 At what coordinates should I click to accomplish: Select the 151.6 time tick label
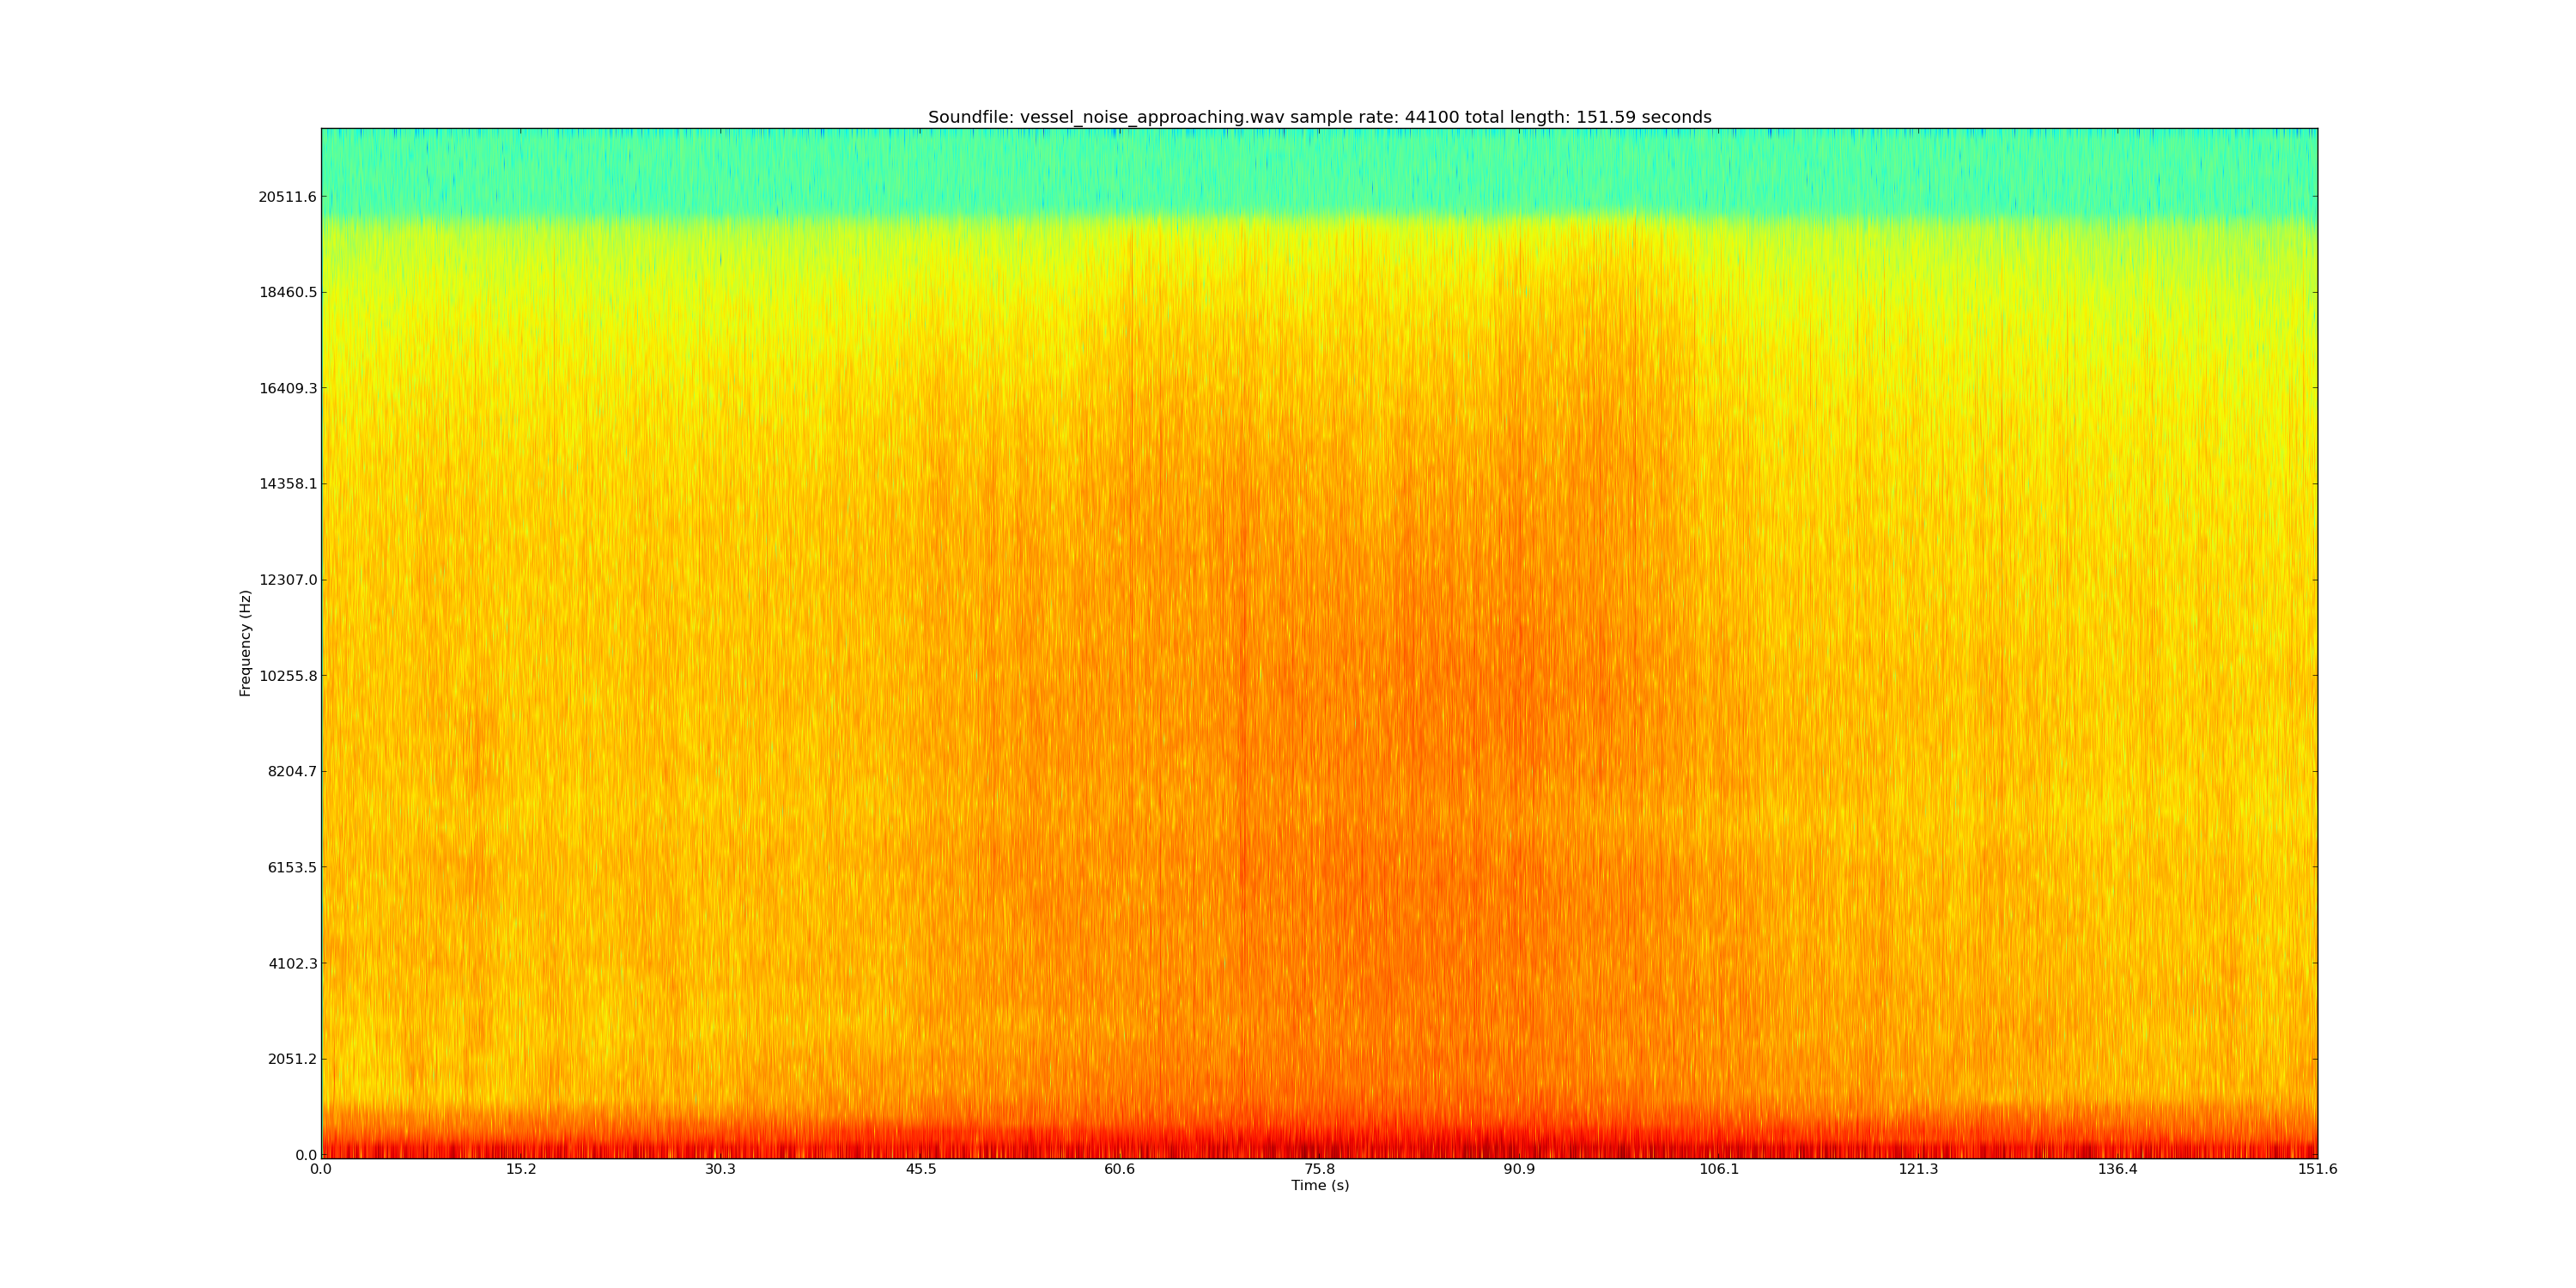(2317, 1170)
